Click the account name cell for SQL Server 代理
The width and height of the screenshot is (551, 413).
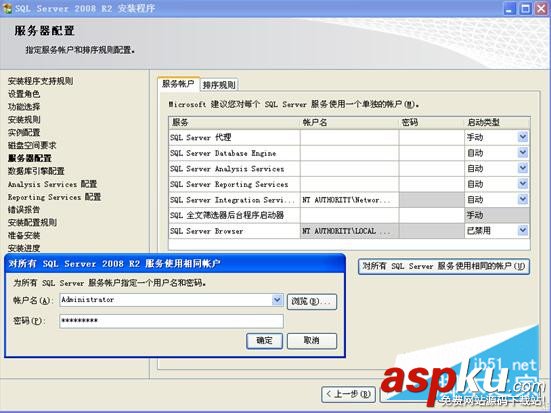(x=349, y=137)
